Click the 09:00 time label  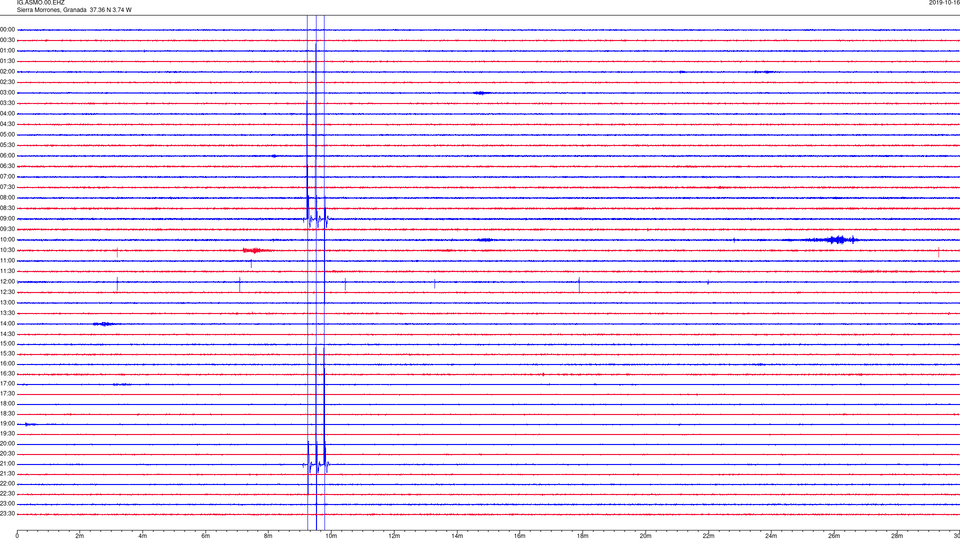pos(7,219)
